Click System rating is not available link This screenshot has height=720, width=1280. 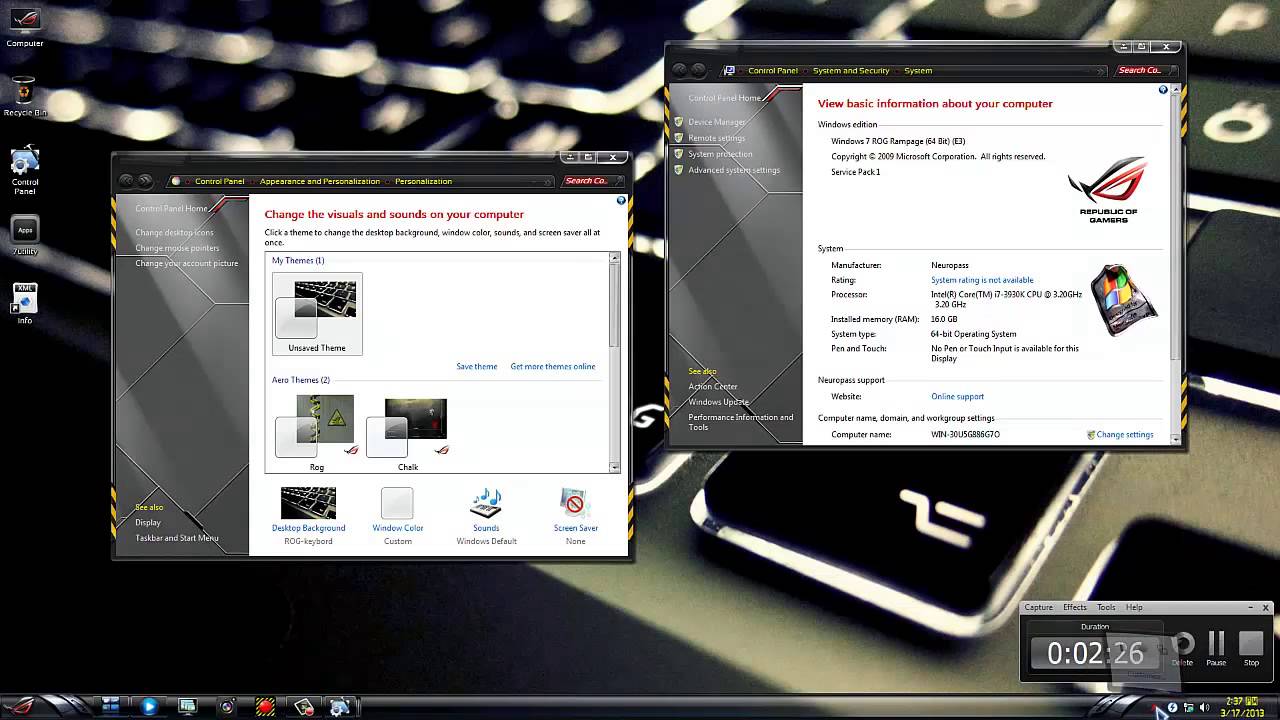click(982, 280)
